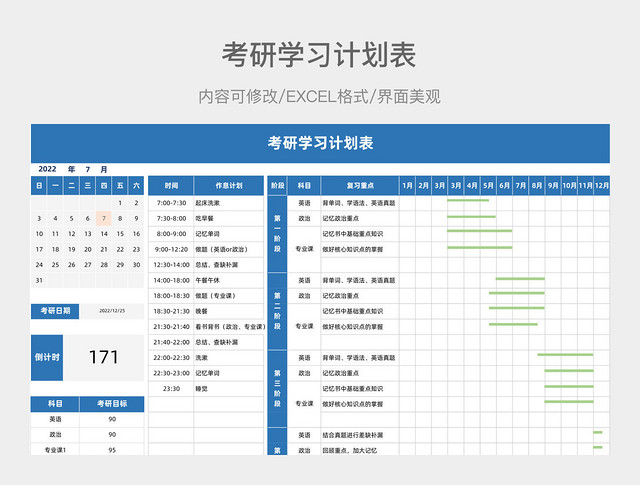Click the 21:40-22:00 time cell
The width and height of the screenshot is (640, 485).
click(x=171, y=342)
